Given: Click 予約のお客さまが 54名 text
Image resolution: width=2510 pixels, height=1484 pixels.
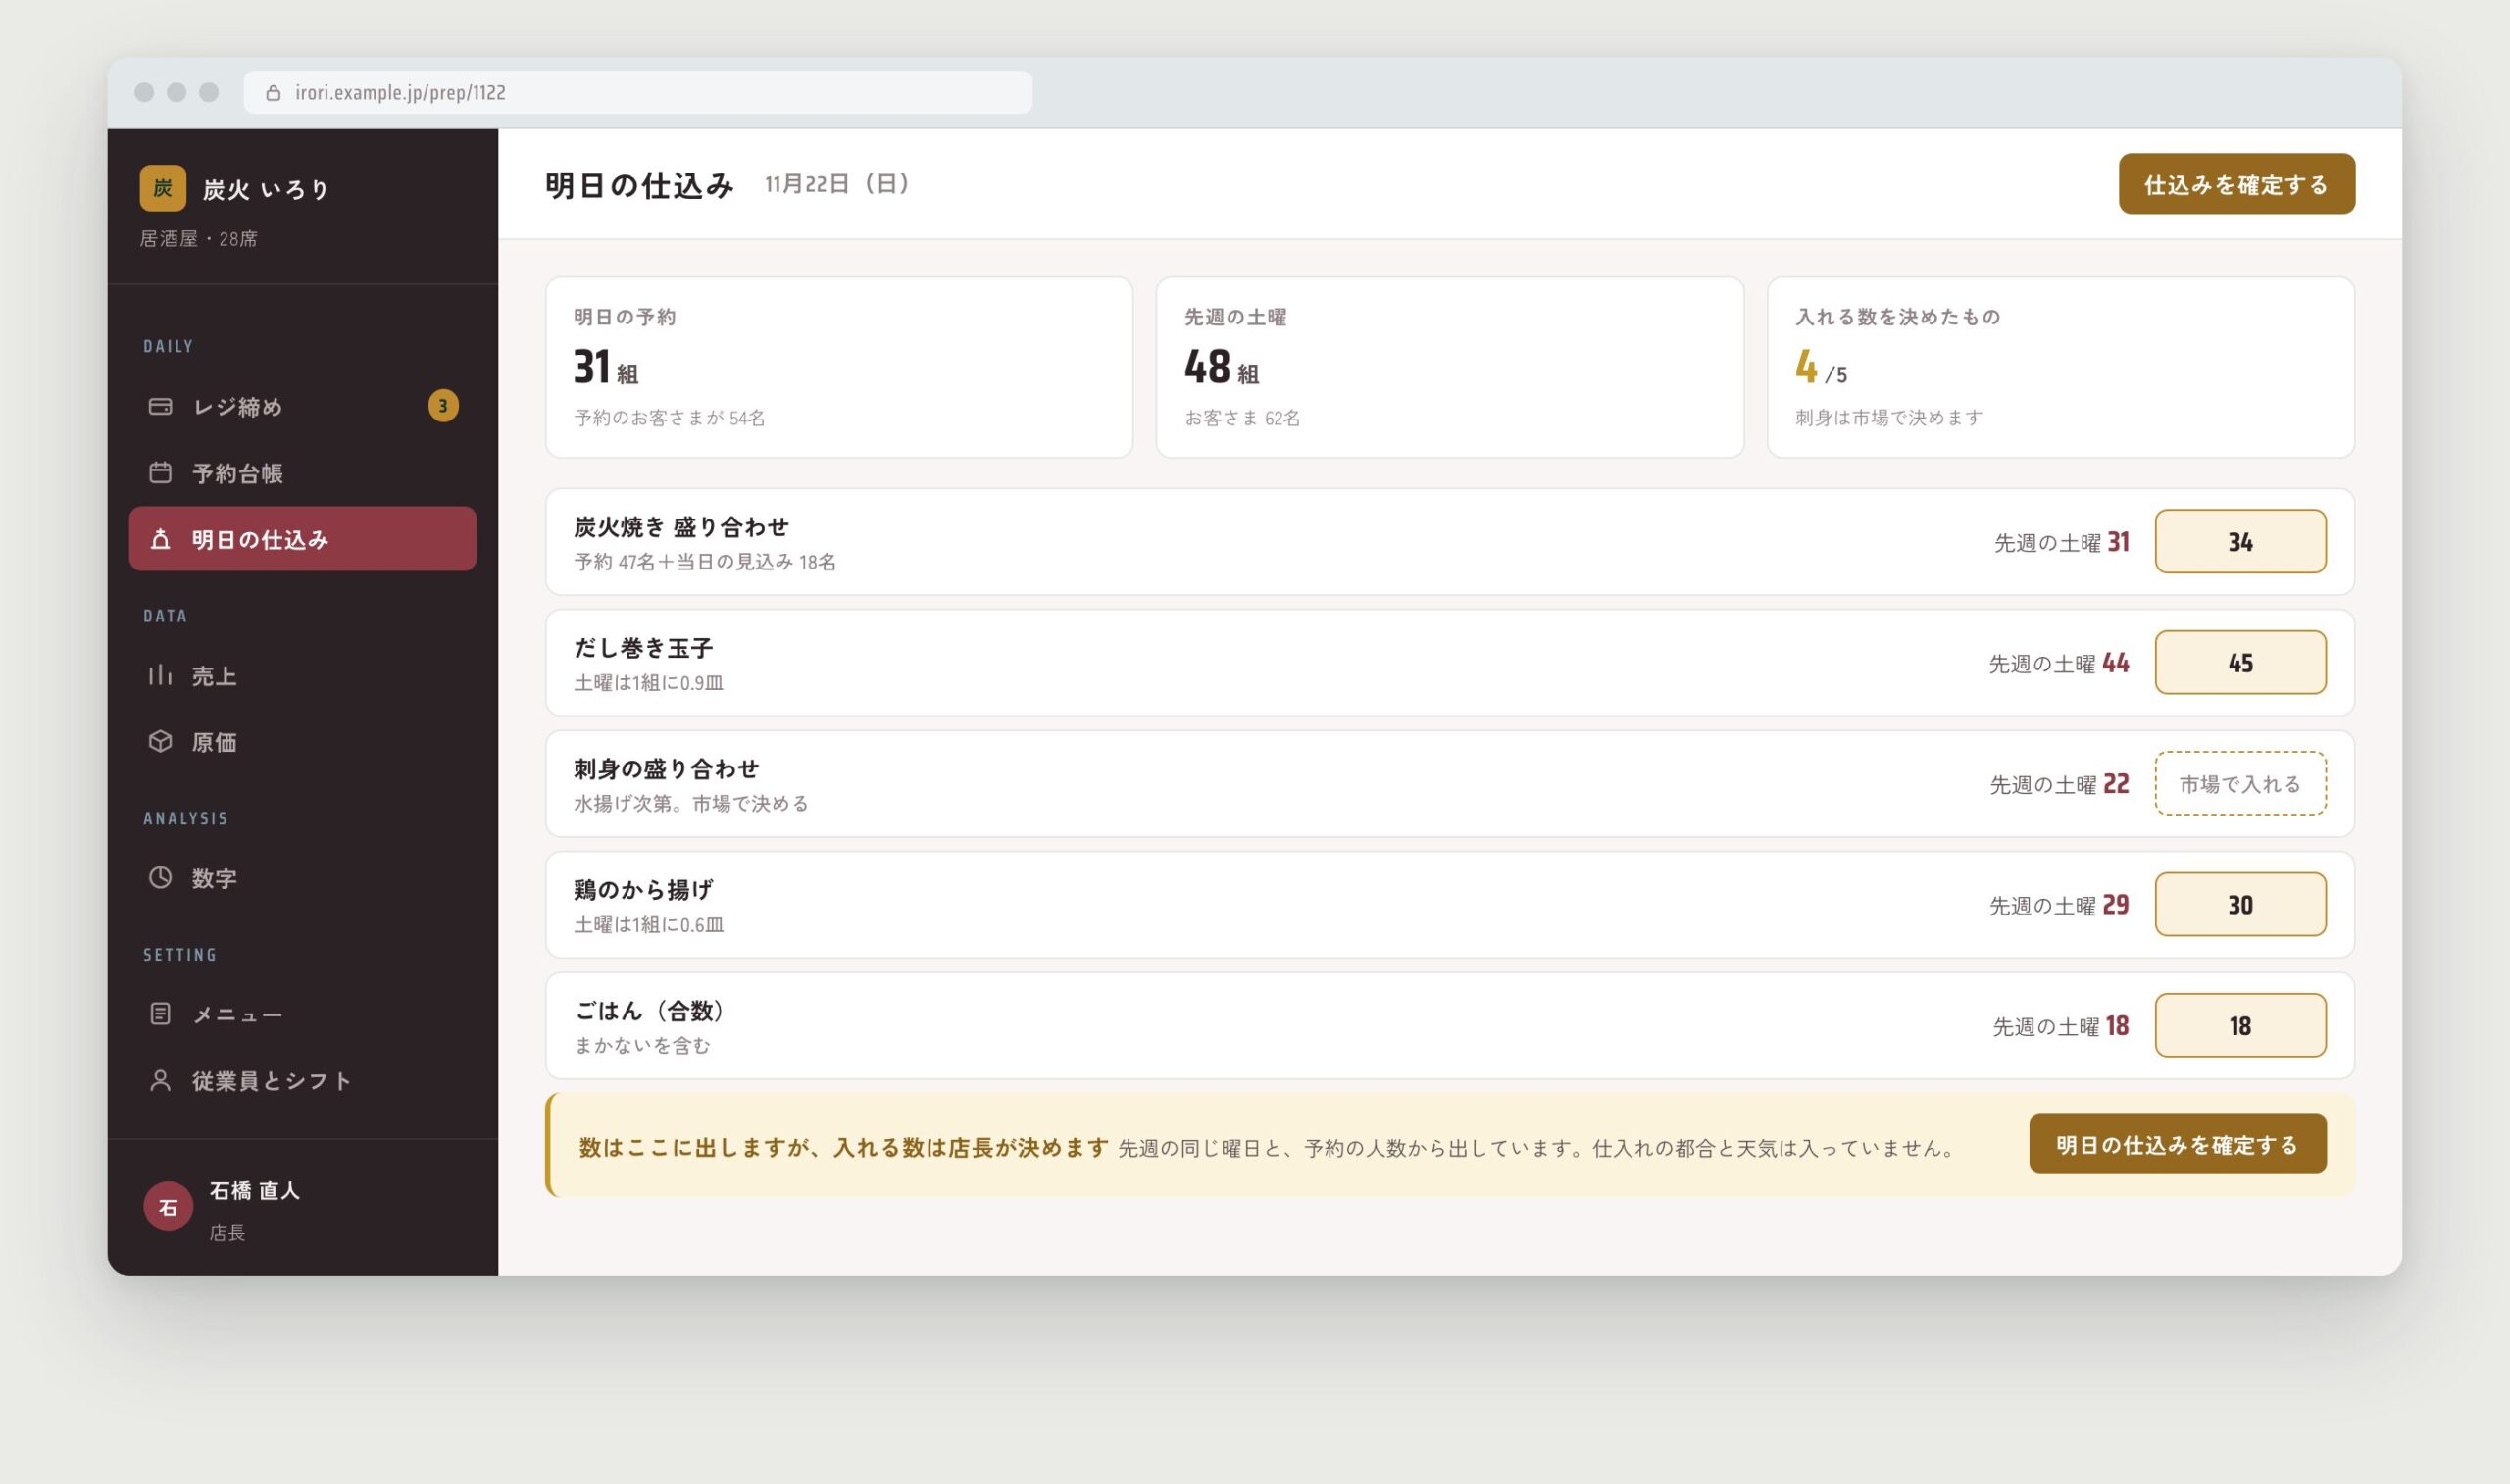Looking at the screenshot, I should pyautogui.click(x=669, y=418).
